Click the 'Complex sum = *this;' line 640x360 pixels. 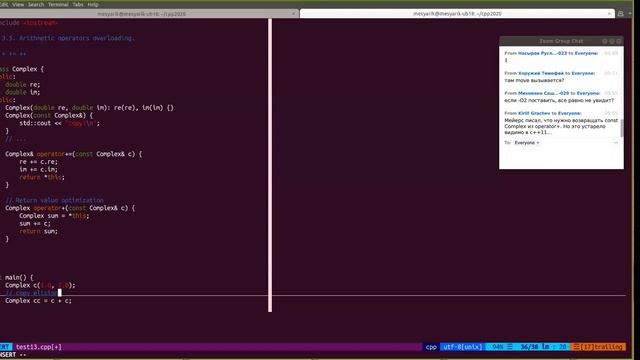point(54,216)
